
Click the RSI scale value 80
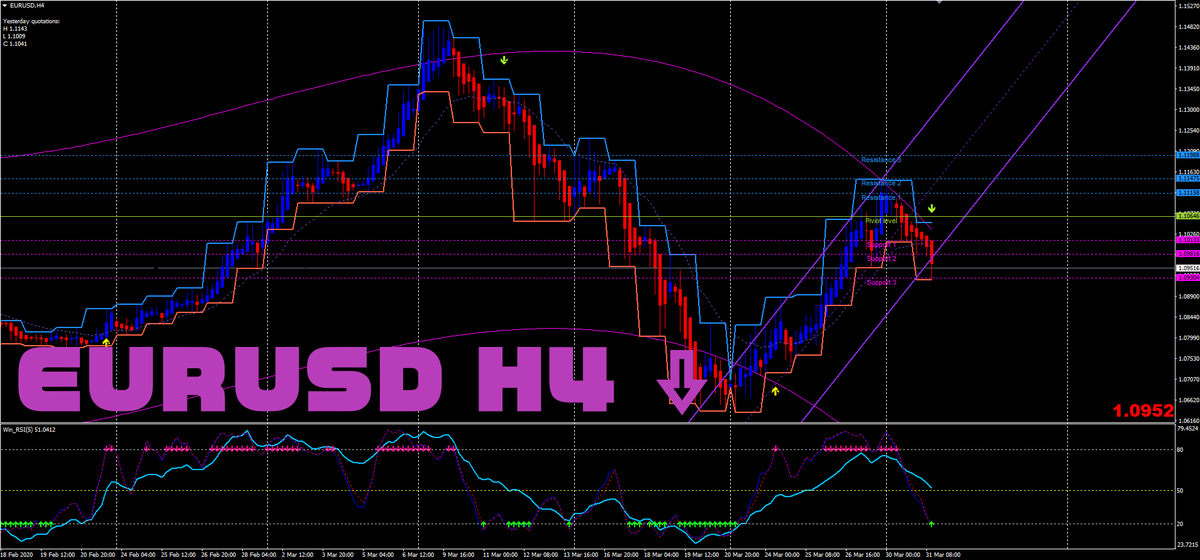[1181, 450]
